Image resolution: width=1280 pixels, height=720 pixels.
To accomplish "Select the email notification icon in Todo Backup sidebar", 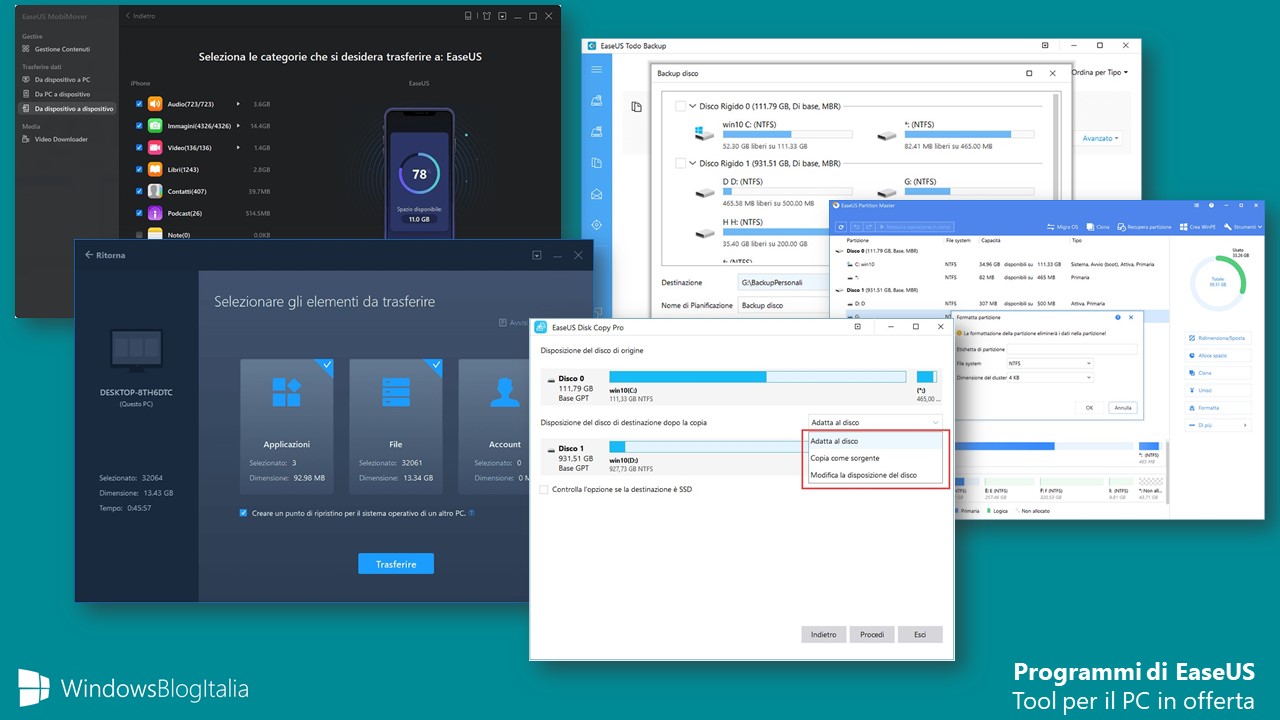I will [x=596, y=193].
